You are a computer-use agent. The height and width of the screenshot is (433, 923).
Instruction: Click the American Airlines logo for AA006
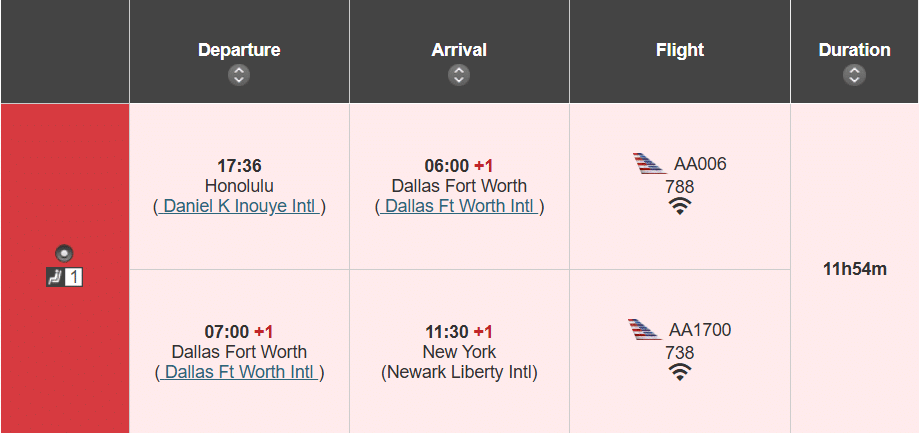pos(650,164)
